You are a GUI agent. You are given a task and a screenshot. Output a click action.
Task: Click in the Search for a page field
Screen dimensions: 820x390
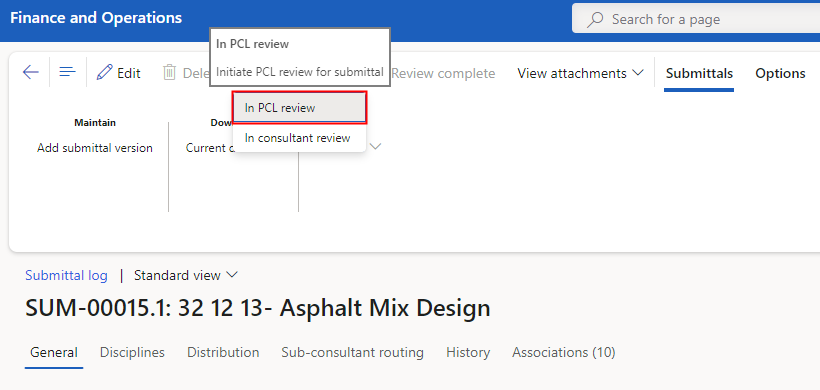(696, 20)
